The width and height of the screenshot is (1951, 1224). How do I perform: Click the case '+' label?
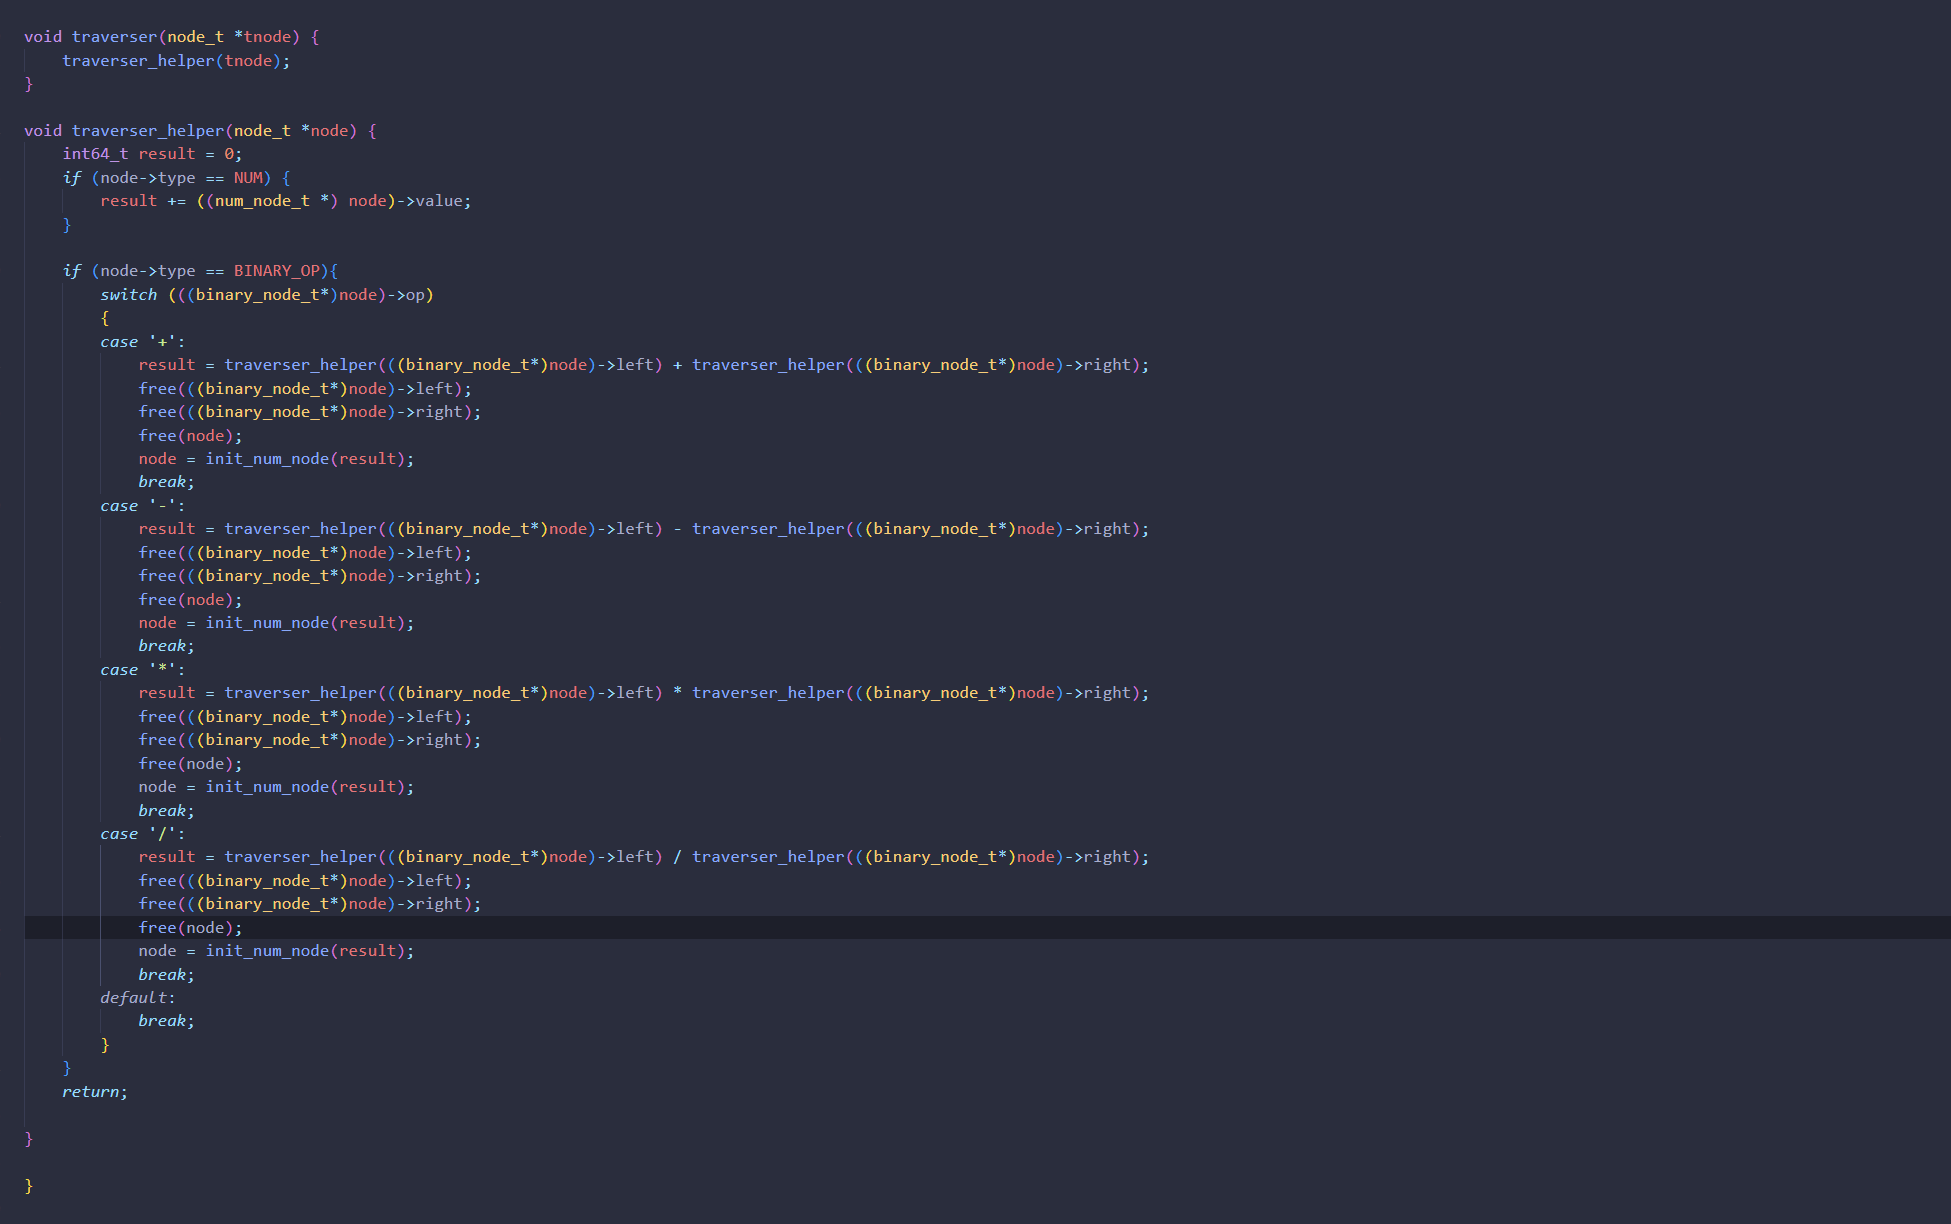pyautogui.click(x=142, y=342)
